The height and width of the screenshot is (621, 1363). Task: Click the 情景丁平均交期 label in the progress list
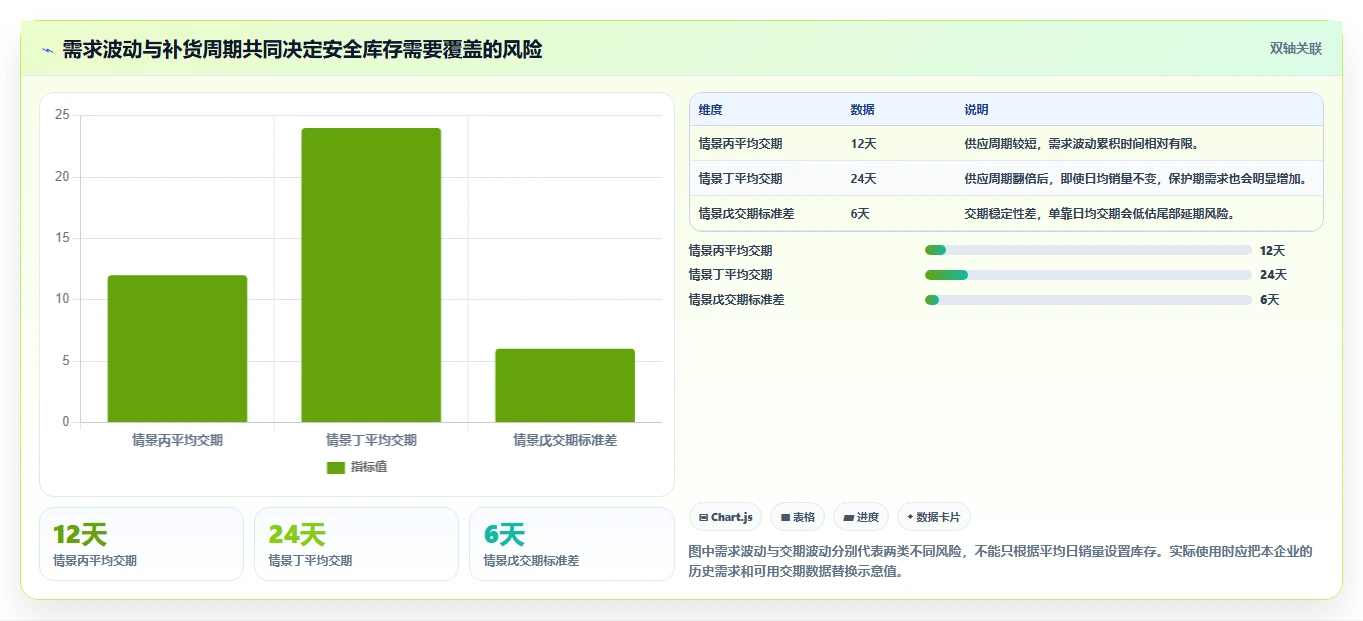[x=730, y=275]
